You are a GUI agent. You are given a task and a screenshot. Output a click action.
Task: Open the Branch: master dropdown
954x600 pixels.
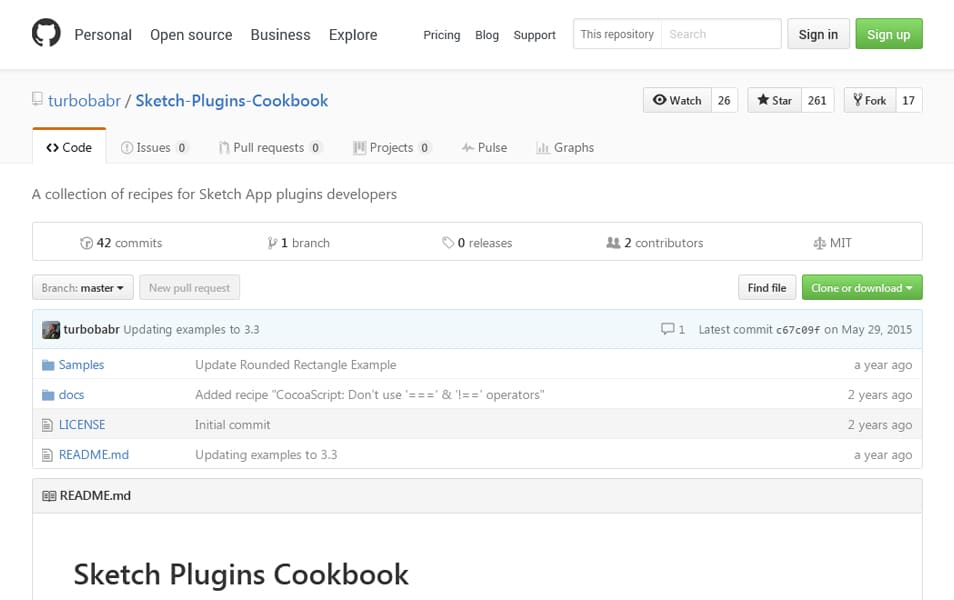82,287
